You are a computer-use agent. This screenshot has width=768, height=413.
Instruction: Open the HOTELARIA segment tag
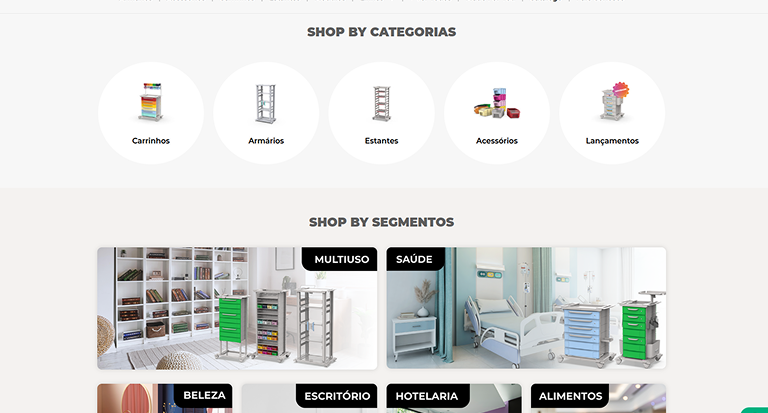tap(428, 396)
